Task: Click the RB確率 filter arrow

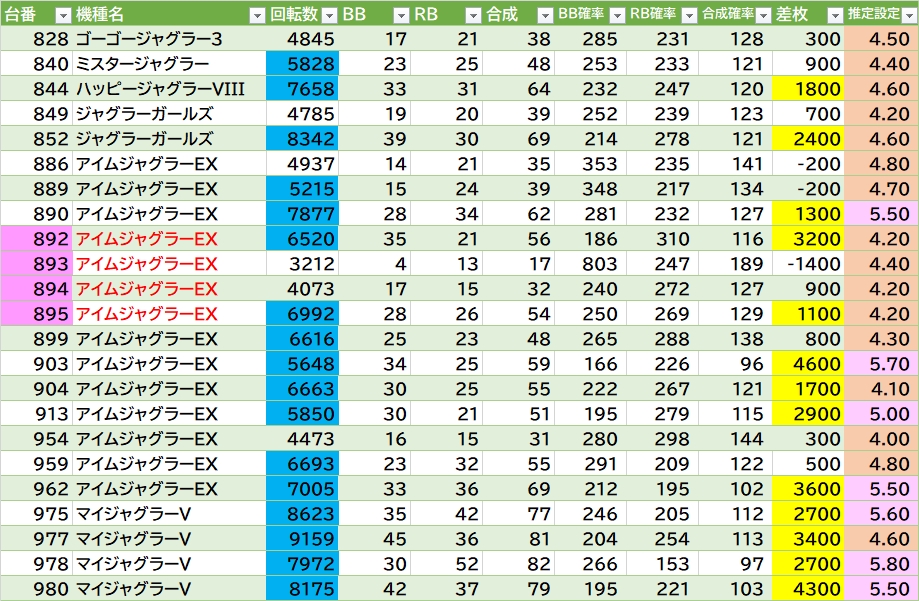Action: coord(688,15)
